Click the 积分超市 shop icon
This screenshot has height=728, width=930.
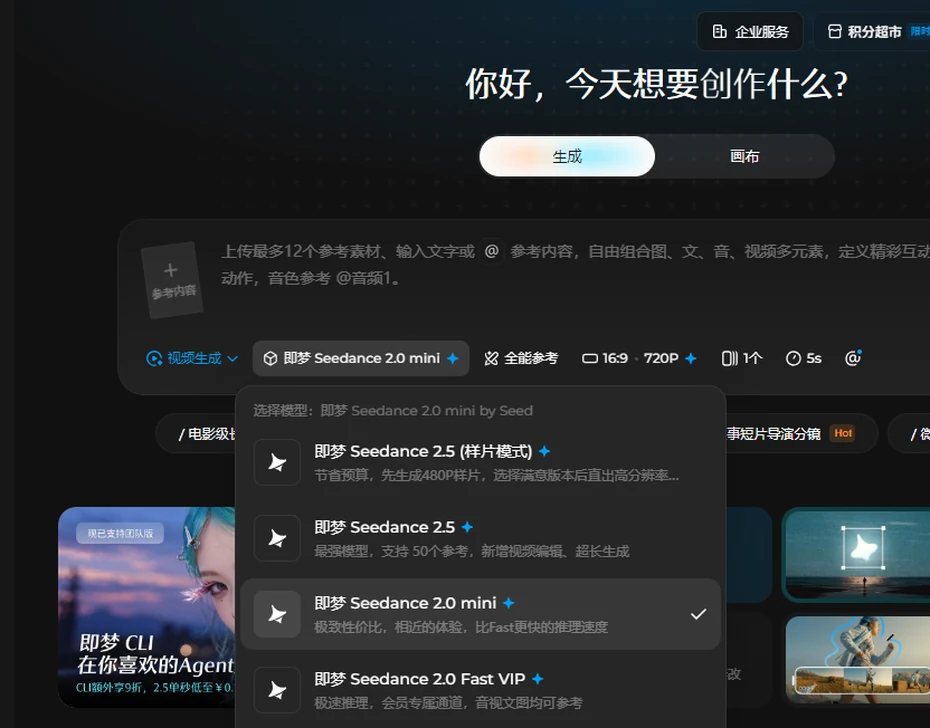coord(835,31)
